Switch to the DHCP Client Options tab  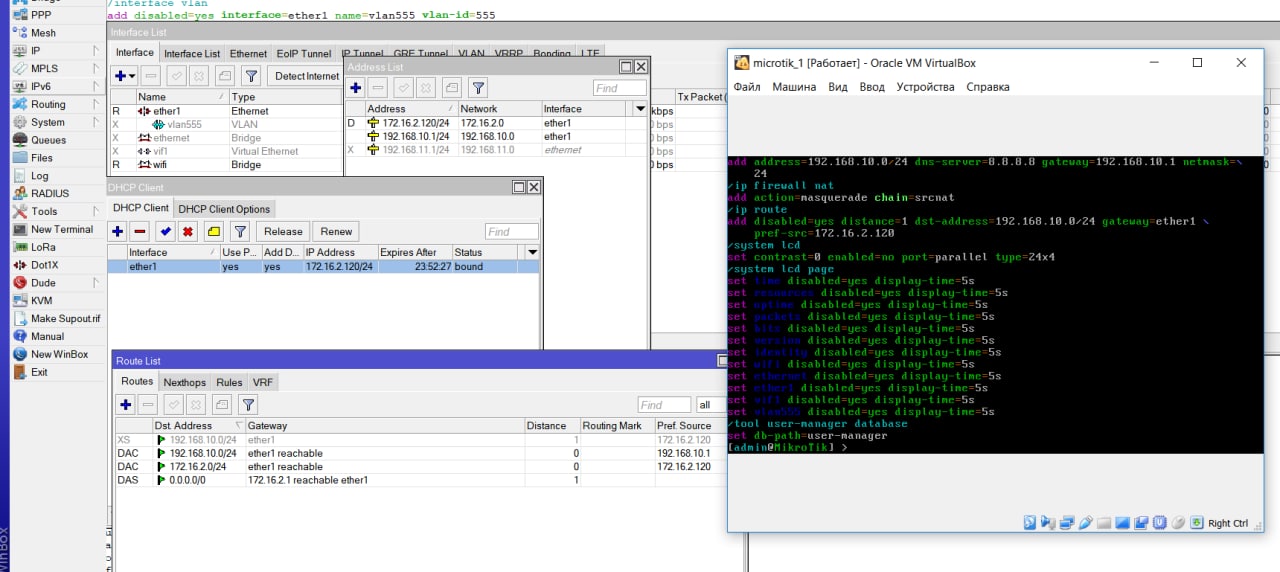[224, 209]
